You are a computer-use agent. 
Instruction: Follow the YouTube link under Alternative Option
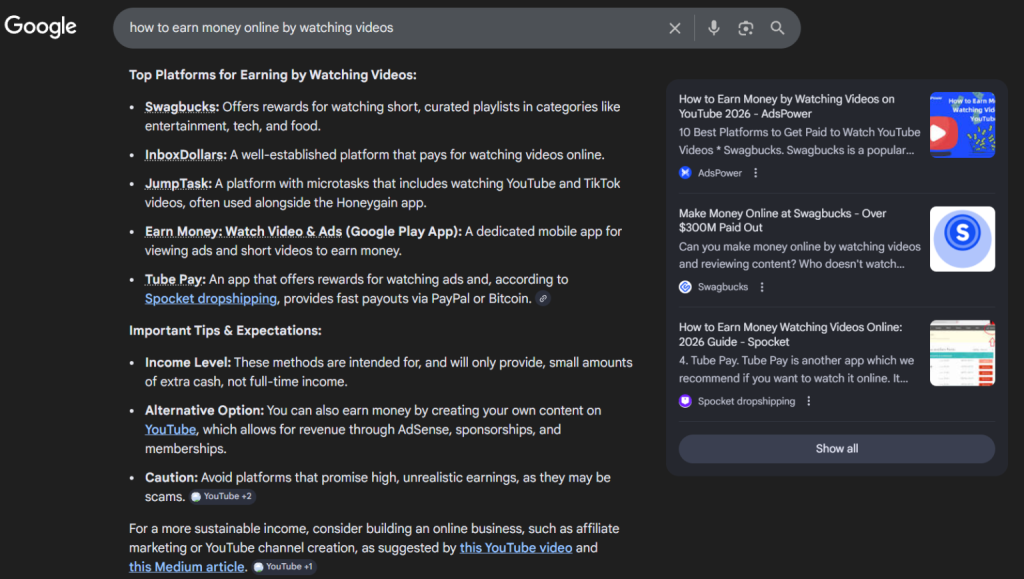click(x=170, y=430)
